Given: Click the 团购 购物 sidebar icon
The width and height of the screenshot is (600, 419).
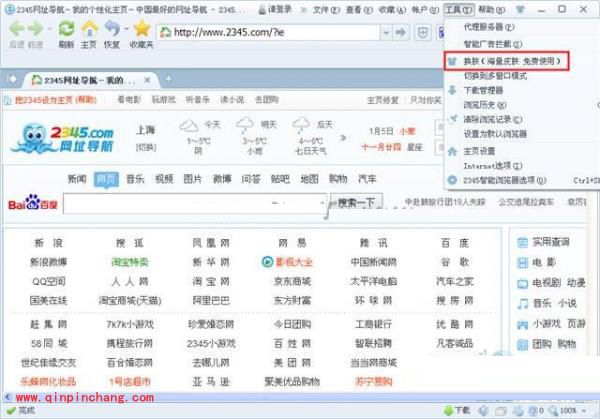Looking at the screenshot, I should (523, 345).
